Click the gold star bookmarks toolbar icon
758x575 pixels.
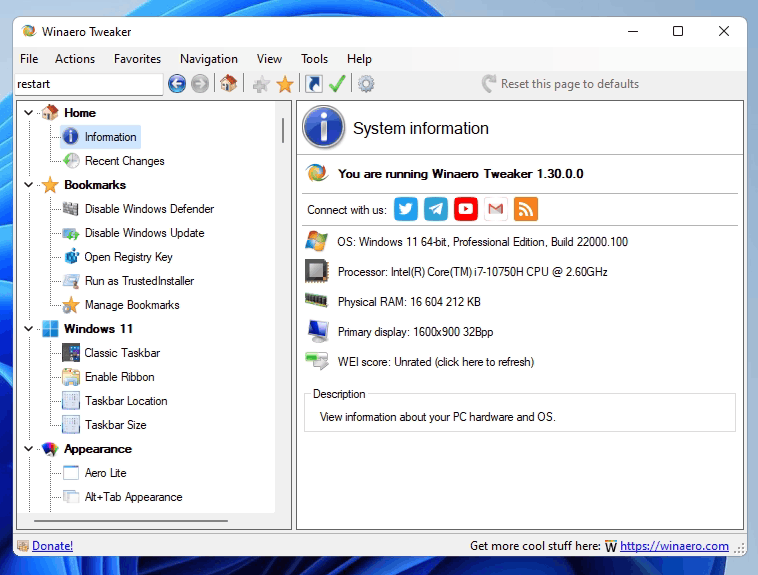[x=285, y=84]
